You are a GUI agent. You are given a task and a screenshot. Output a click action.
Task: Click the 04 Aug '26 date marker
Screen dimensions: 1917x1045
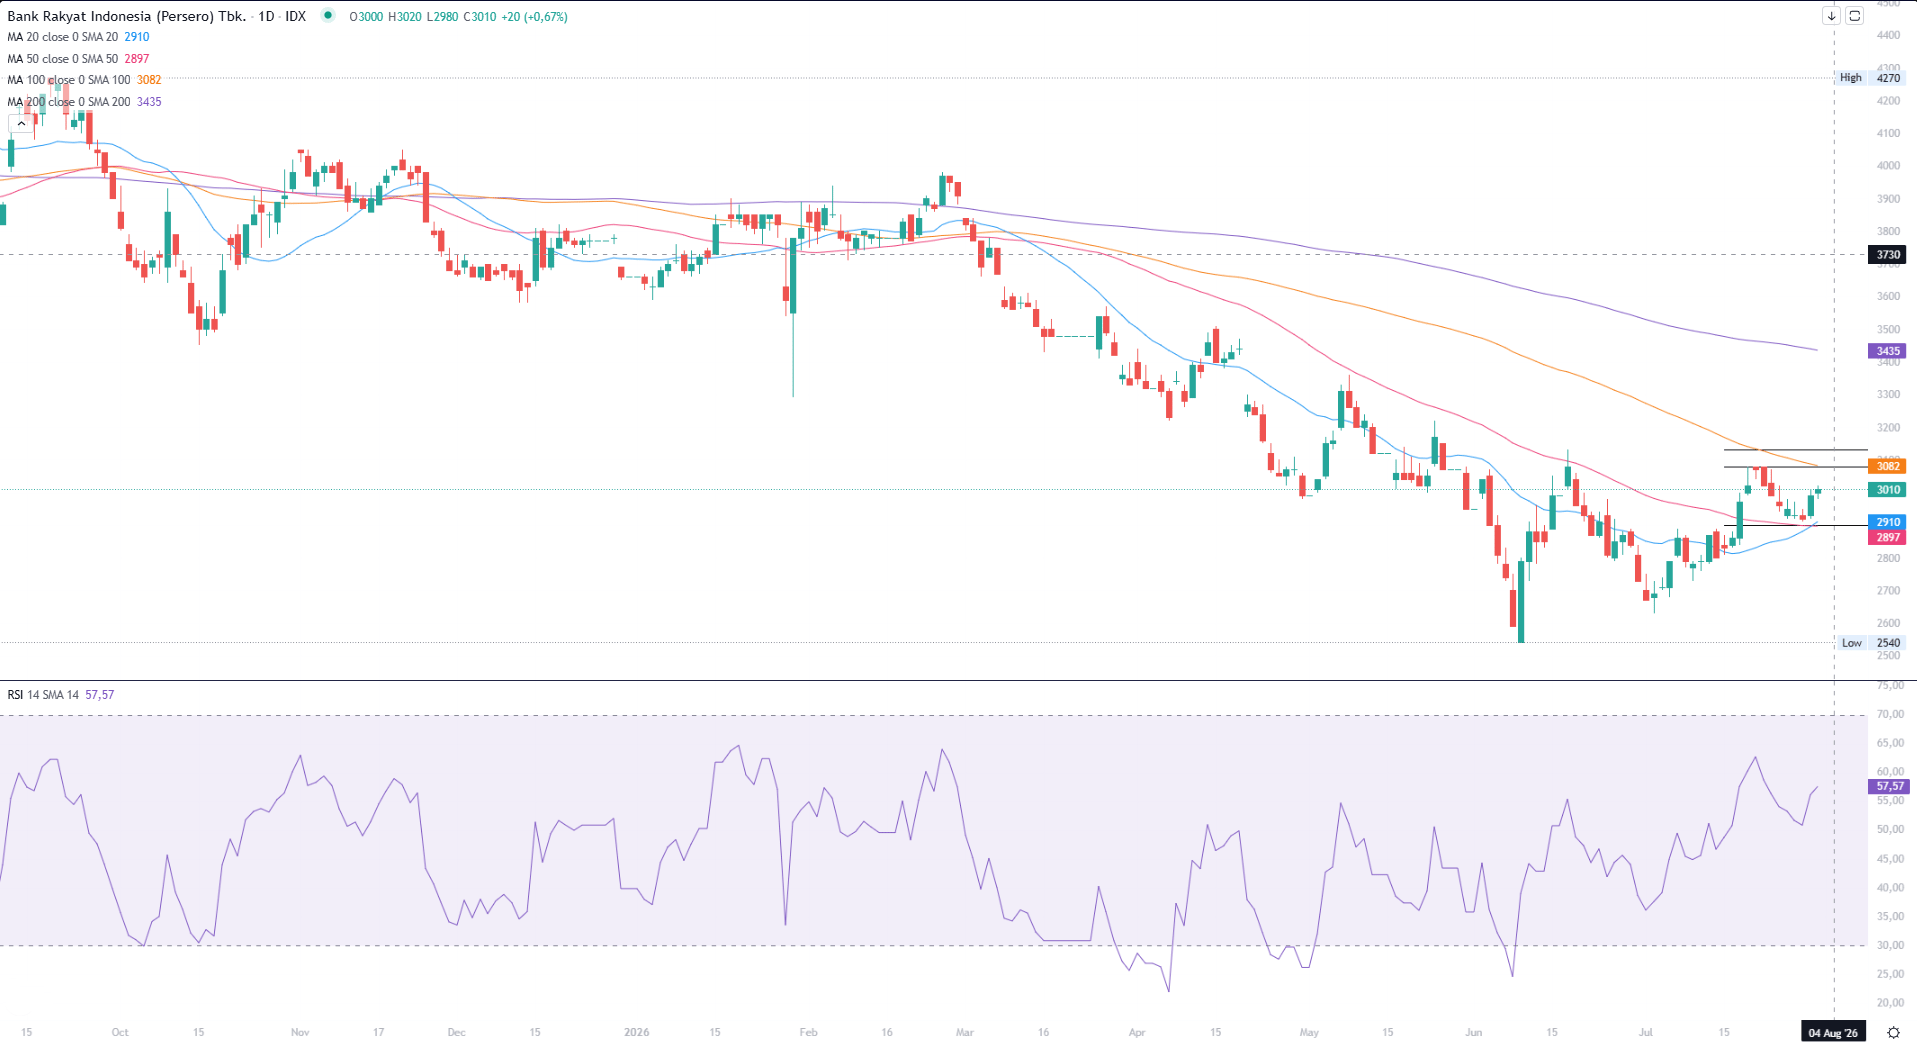coord(1833,1033)
